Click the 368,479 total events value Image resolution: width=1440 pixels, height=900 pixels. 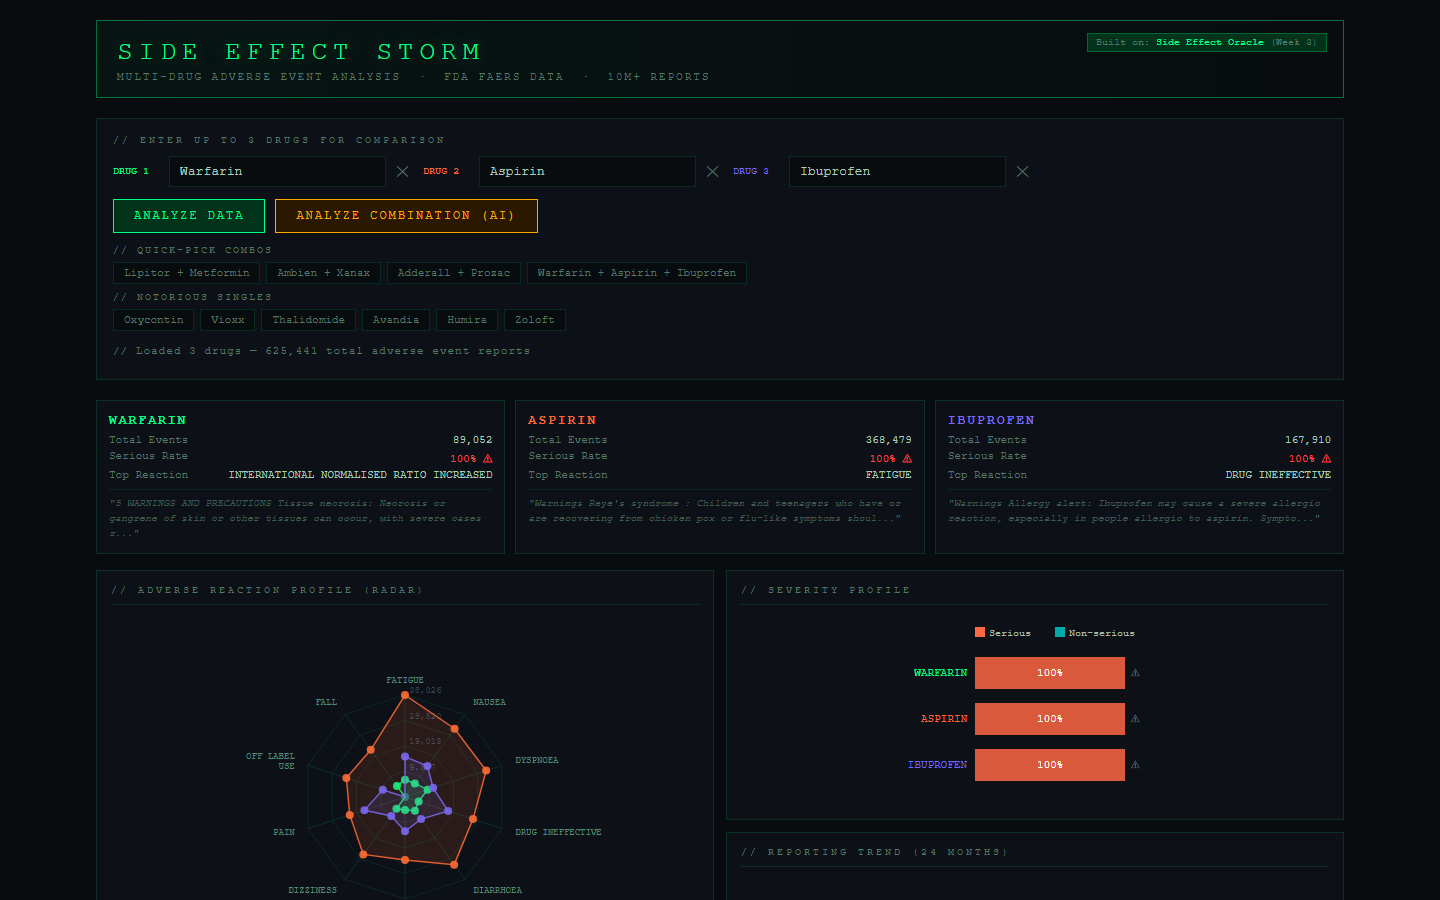(x=888, y=440)
